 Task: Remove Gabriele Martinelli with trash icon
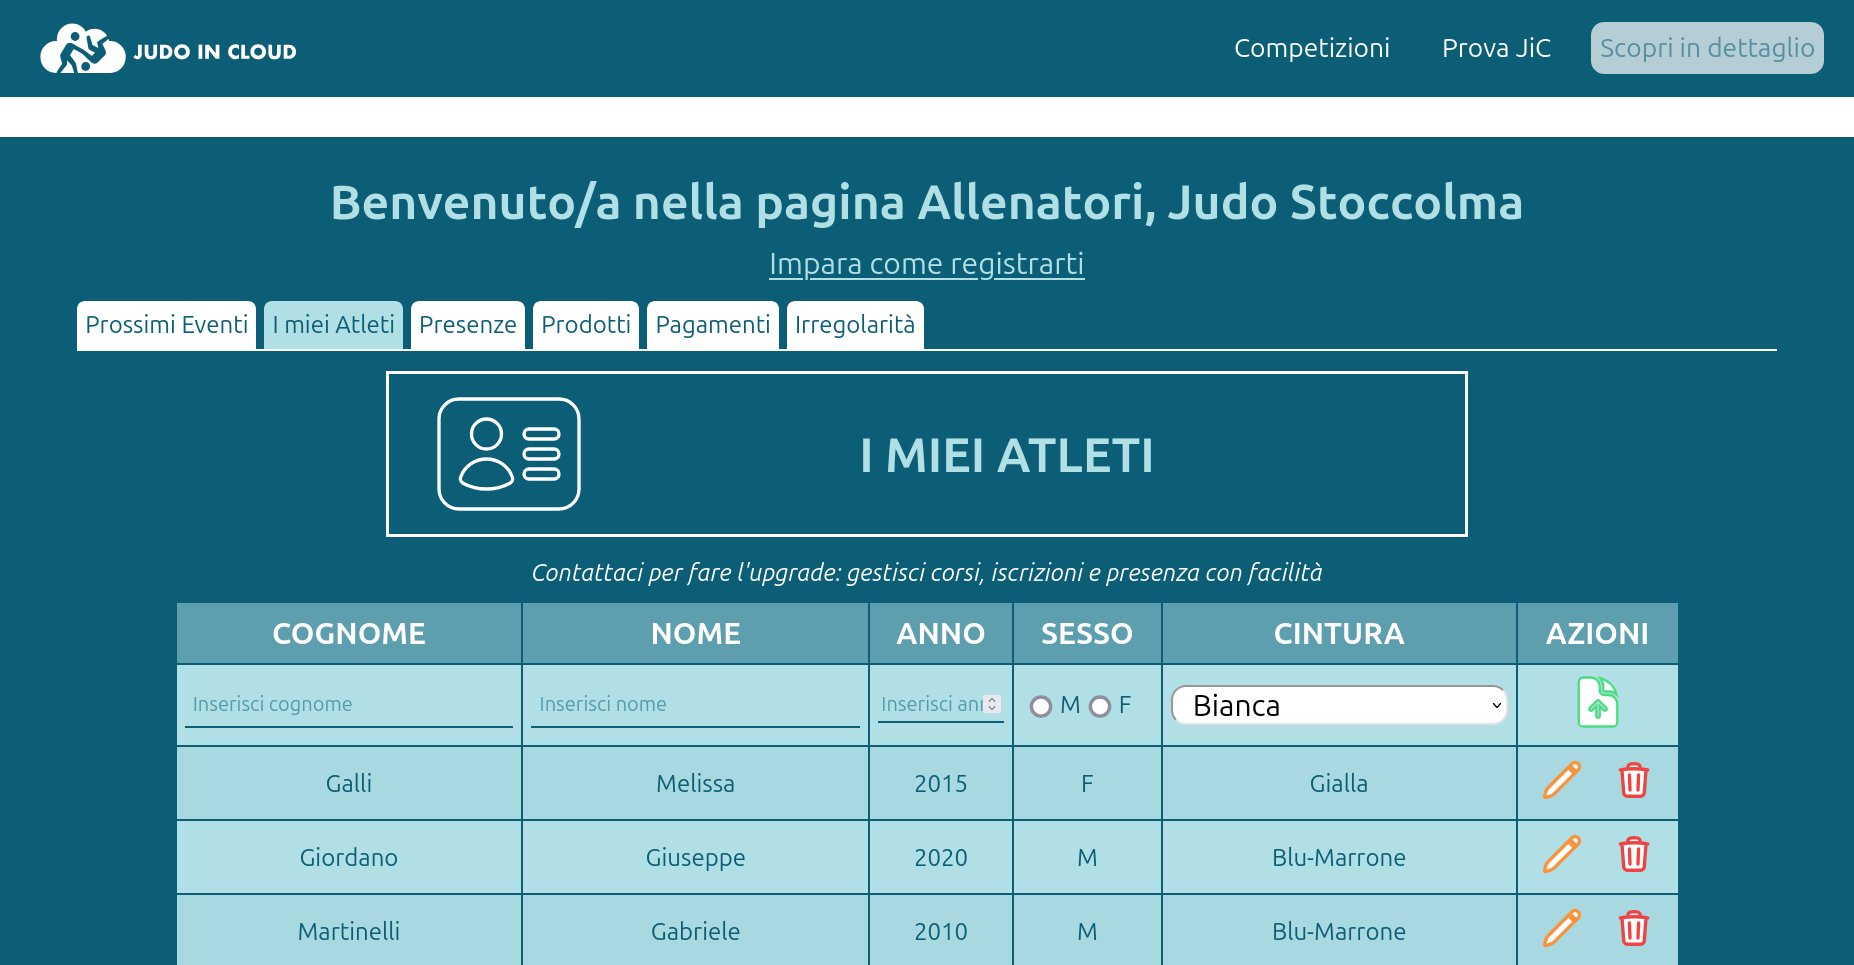(1633, 929)
